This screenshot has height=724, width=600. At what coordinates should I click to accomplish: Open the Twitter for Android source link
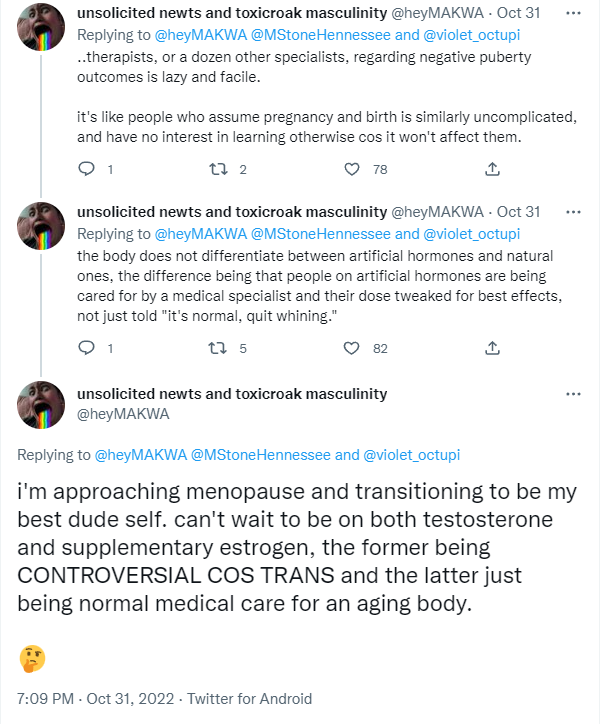(x=249, y=698)
